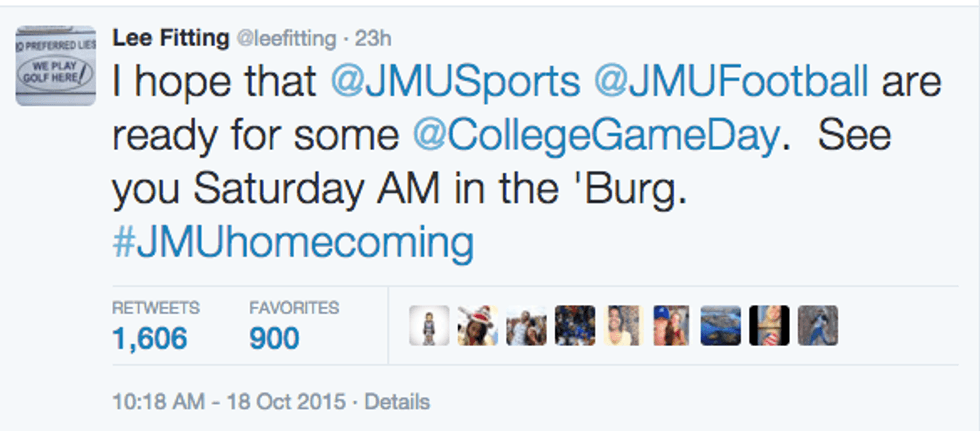Select the third avatar in the retweeter row
The width and height of the screenshot is (980, 431).
pyautogui.click(x=526, y=326)
